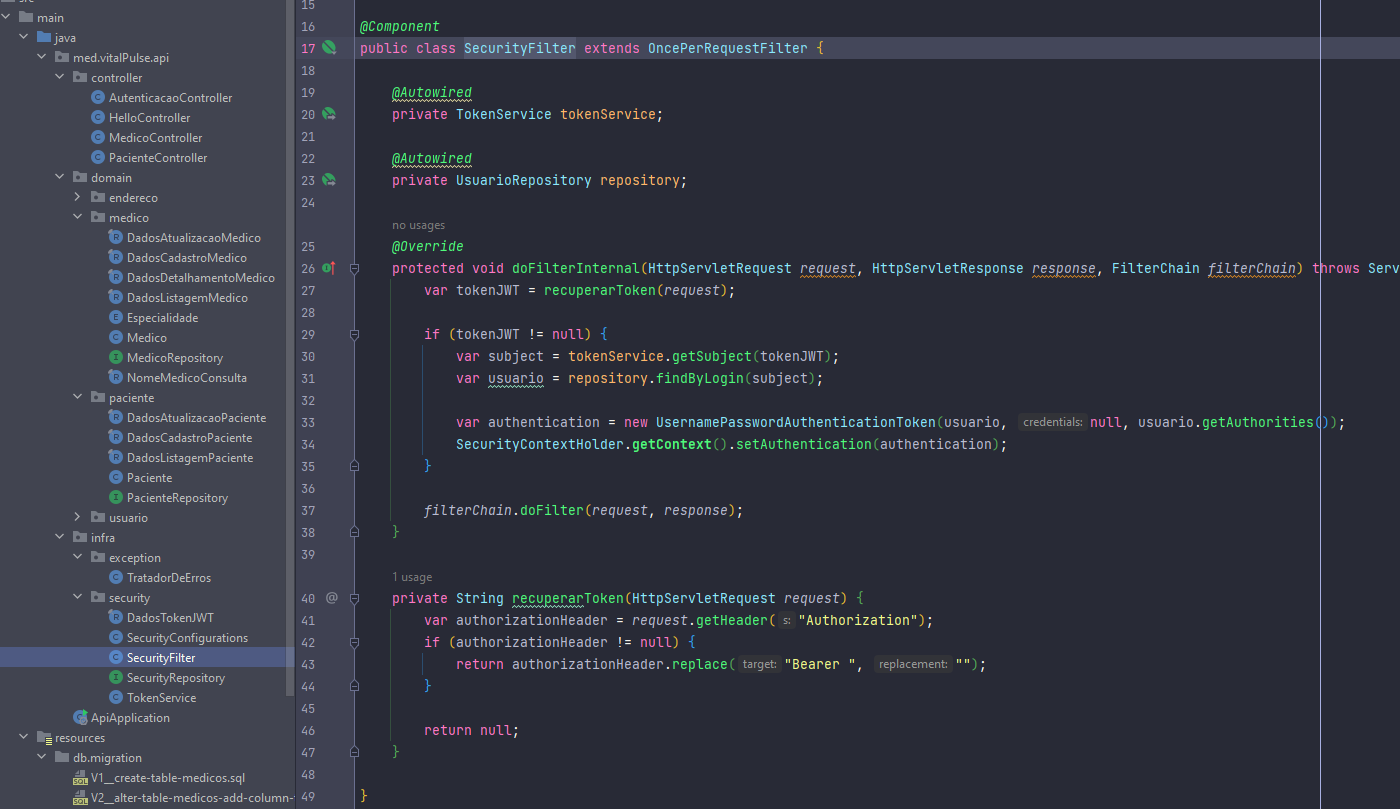Click OncePerRequestFilter in class declaration

tap(727, 48)
